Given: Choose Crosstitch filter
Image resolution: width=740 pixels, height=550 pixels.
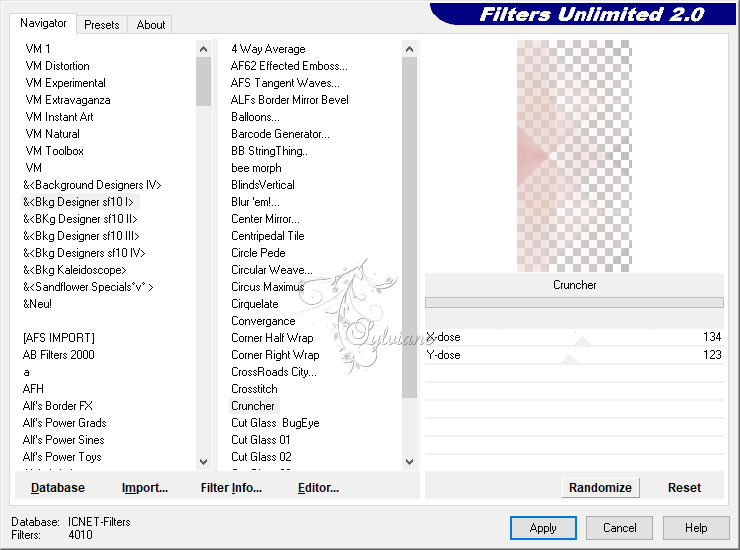Looking at the screenshot, I should coord(254,389).
